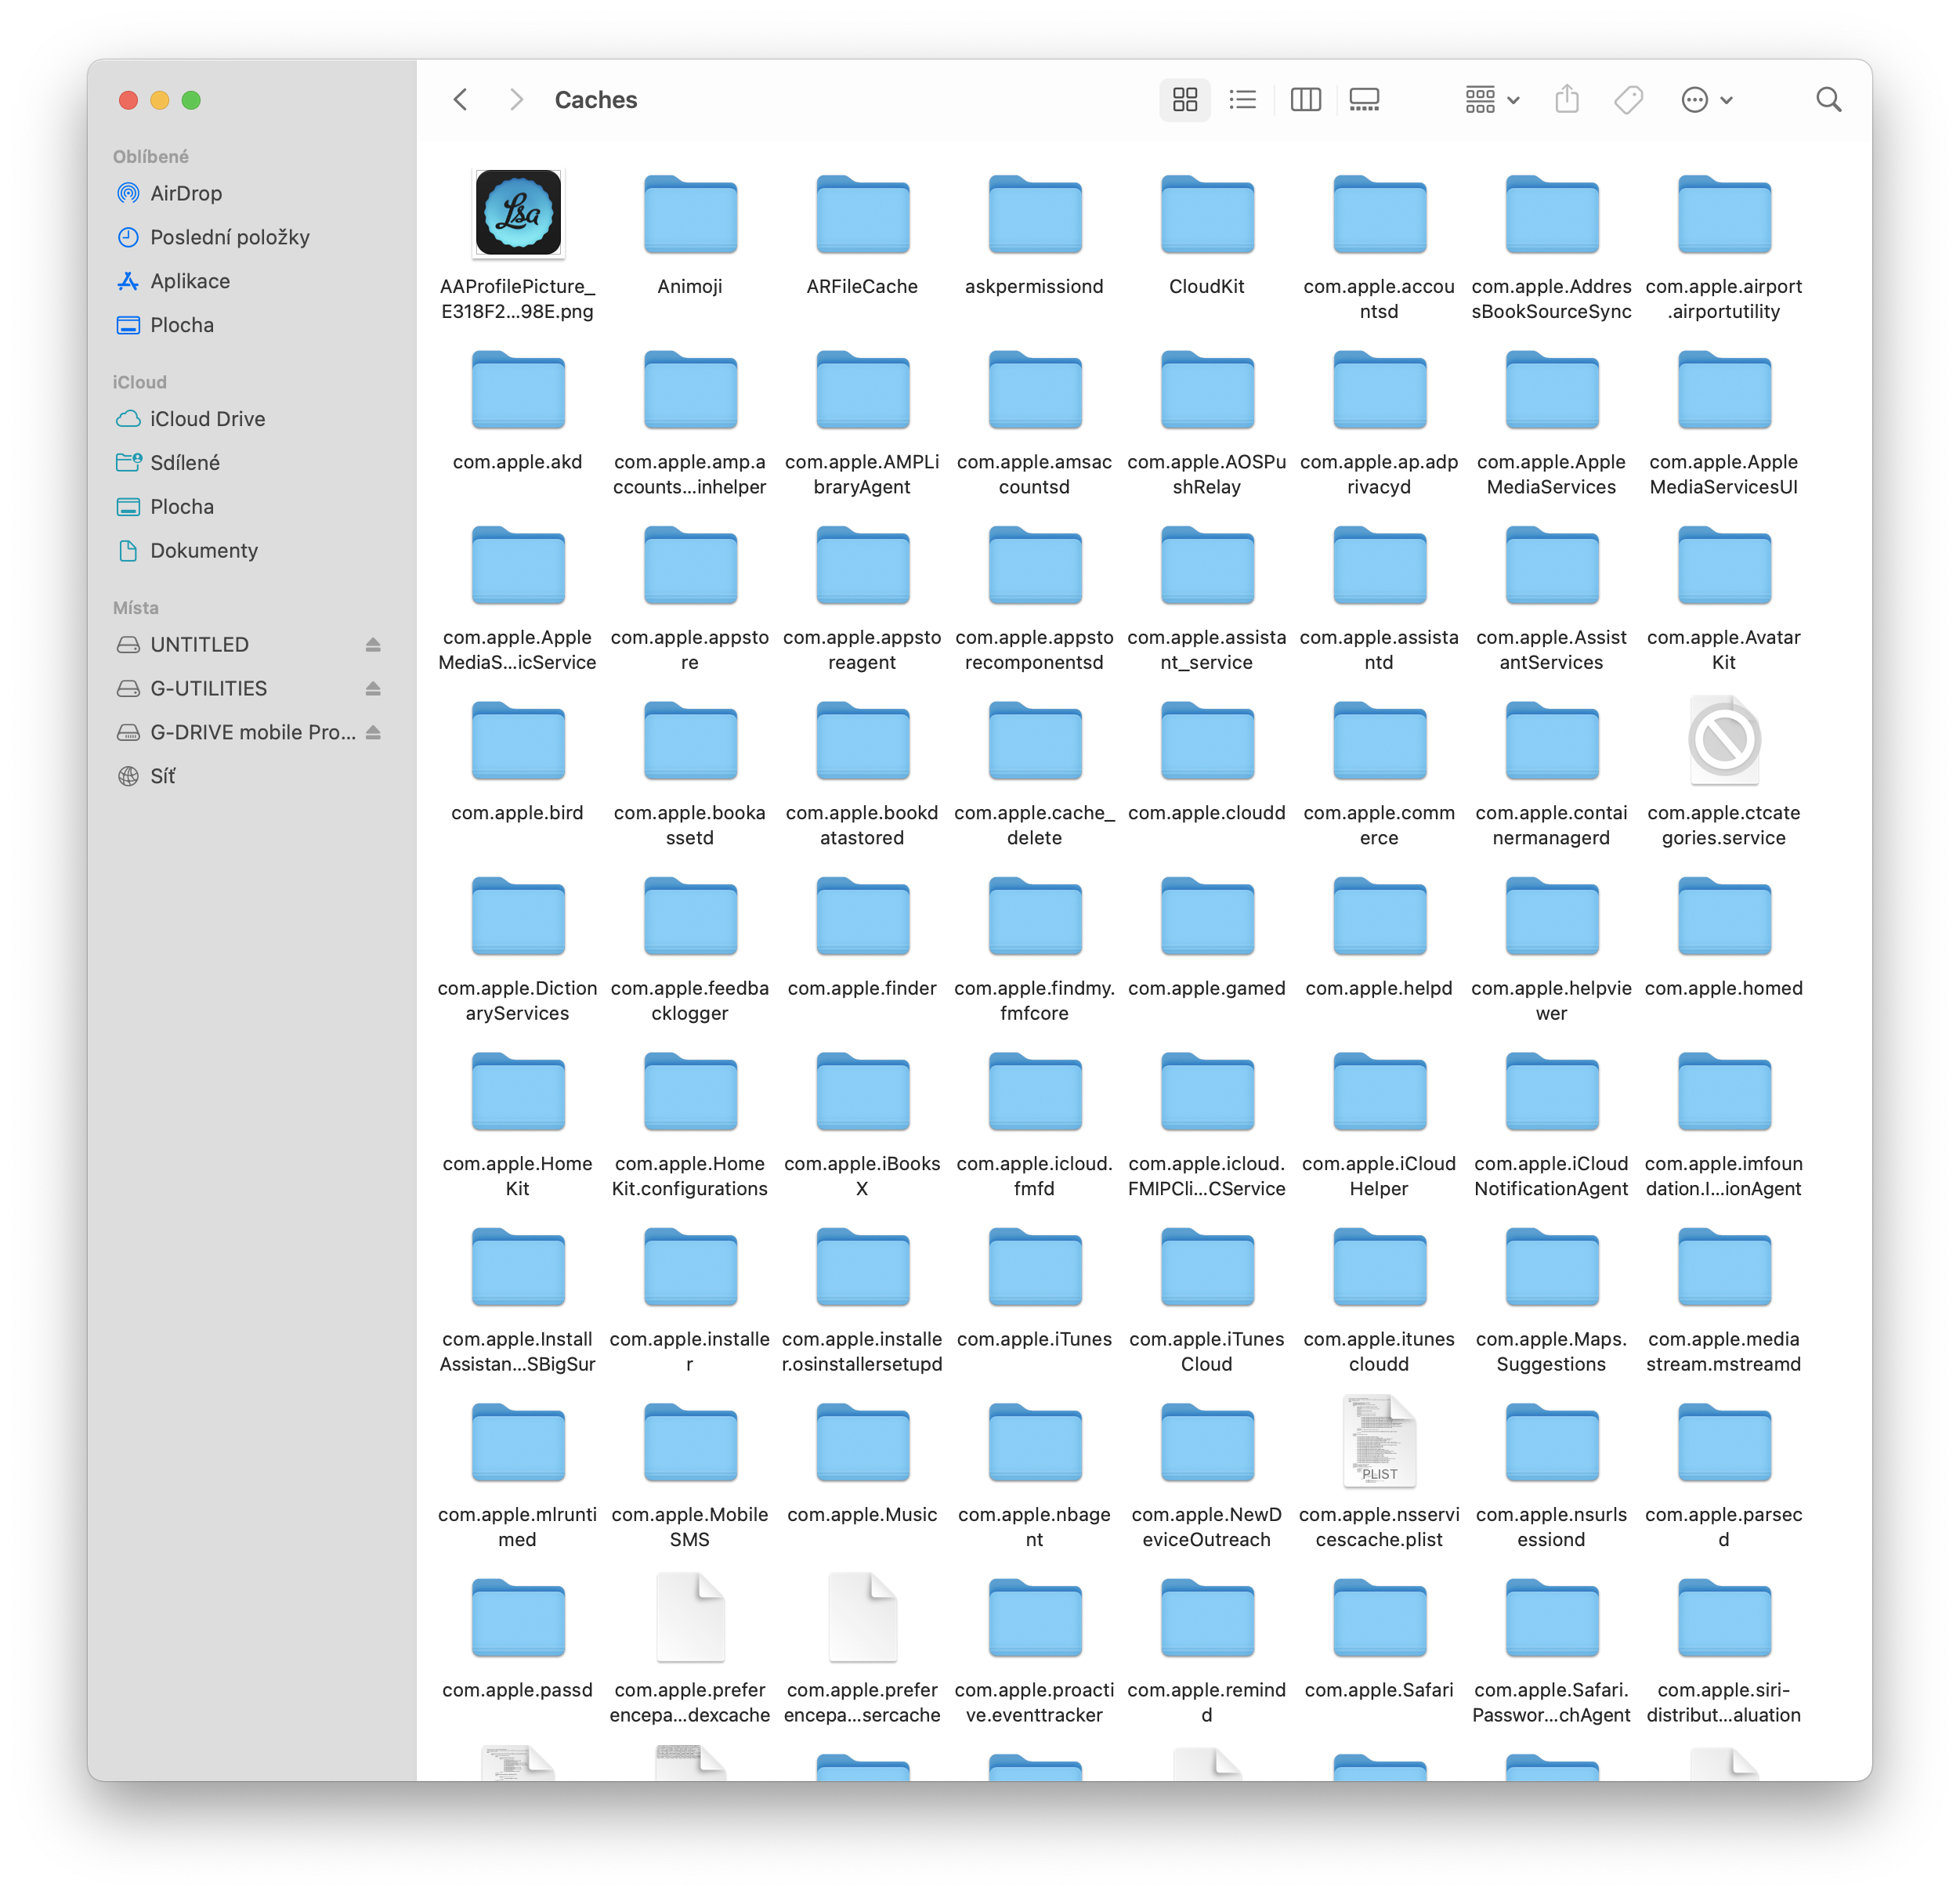Viewport: 1960px width, 1897px height.
Task: Open the More actions ellipsis menu
Action: pos(1706,100)
